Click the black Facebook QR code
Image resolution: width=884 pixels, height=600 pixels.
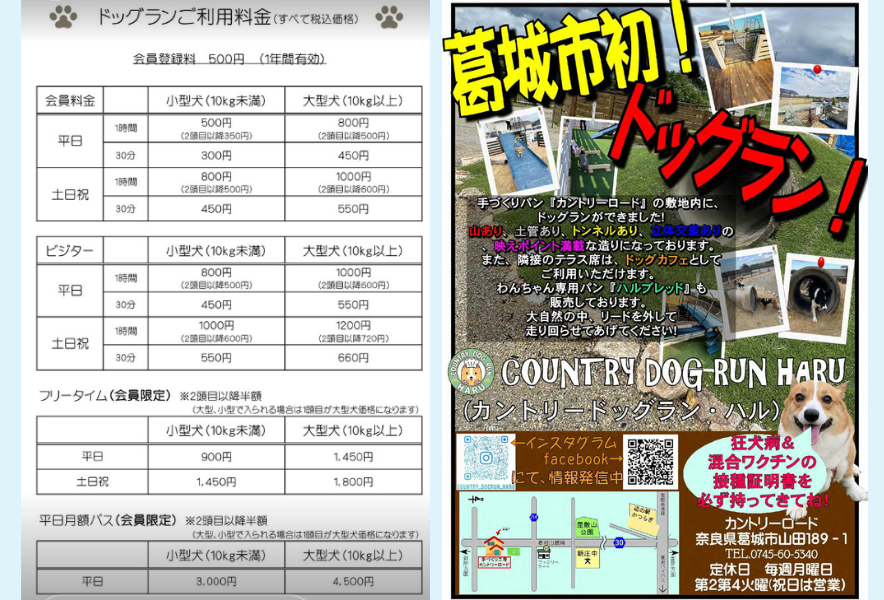tap(650, 461)
